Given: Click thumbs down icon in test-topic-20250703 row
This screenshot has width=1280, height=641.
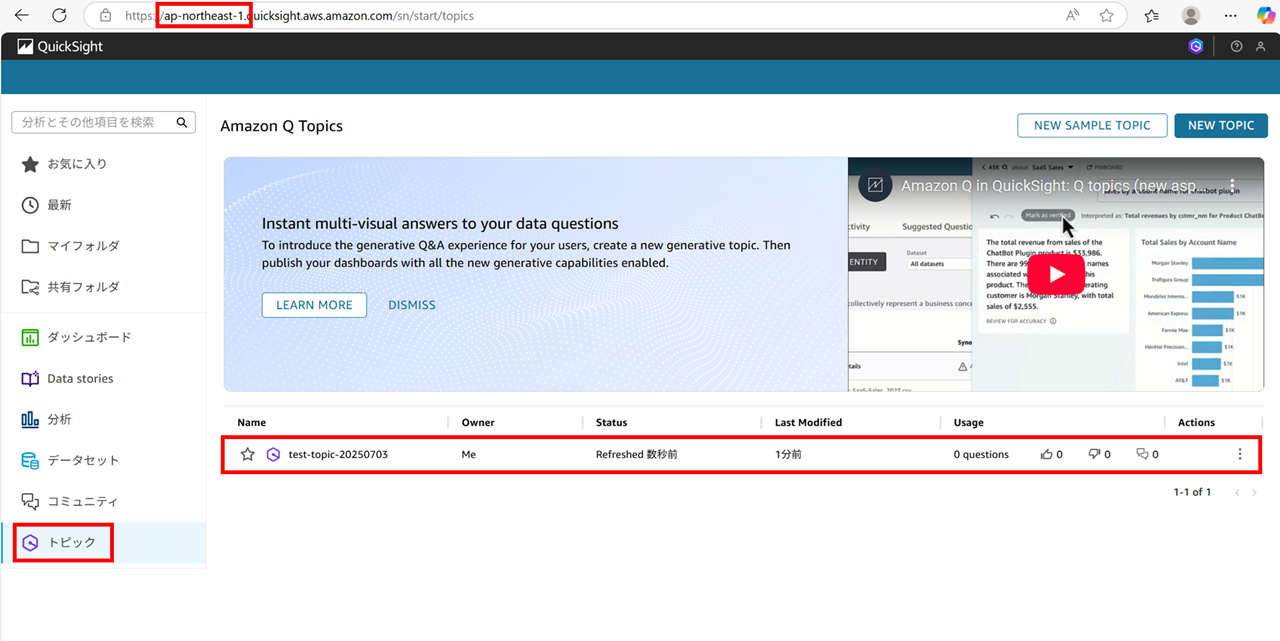Looking at the screenshot, I should pyautogui.click(x=1095, y=454).
